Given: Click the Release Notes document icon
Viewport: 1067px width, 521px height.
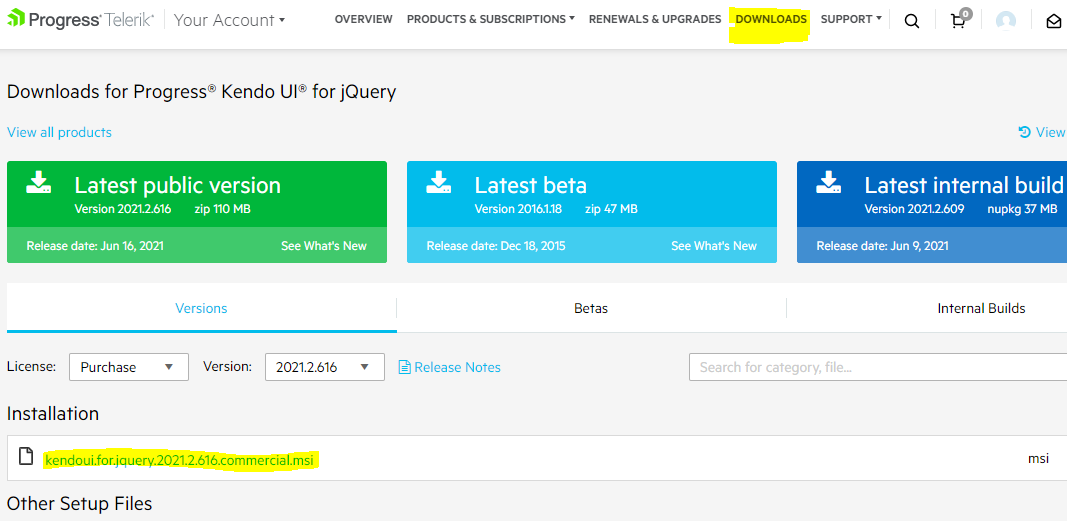Looking at the screenshot, I should pyautogui.click(x=404, y=367).
